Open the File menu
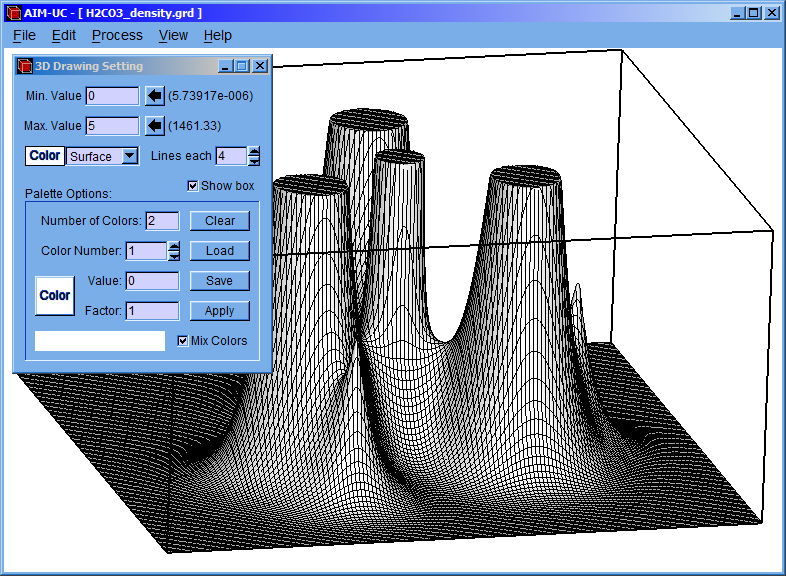 click(x=24, y=35)
